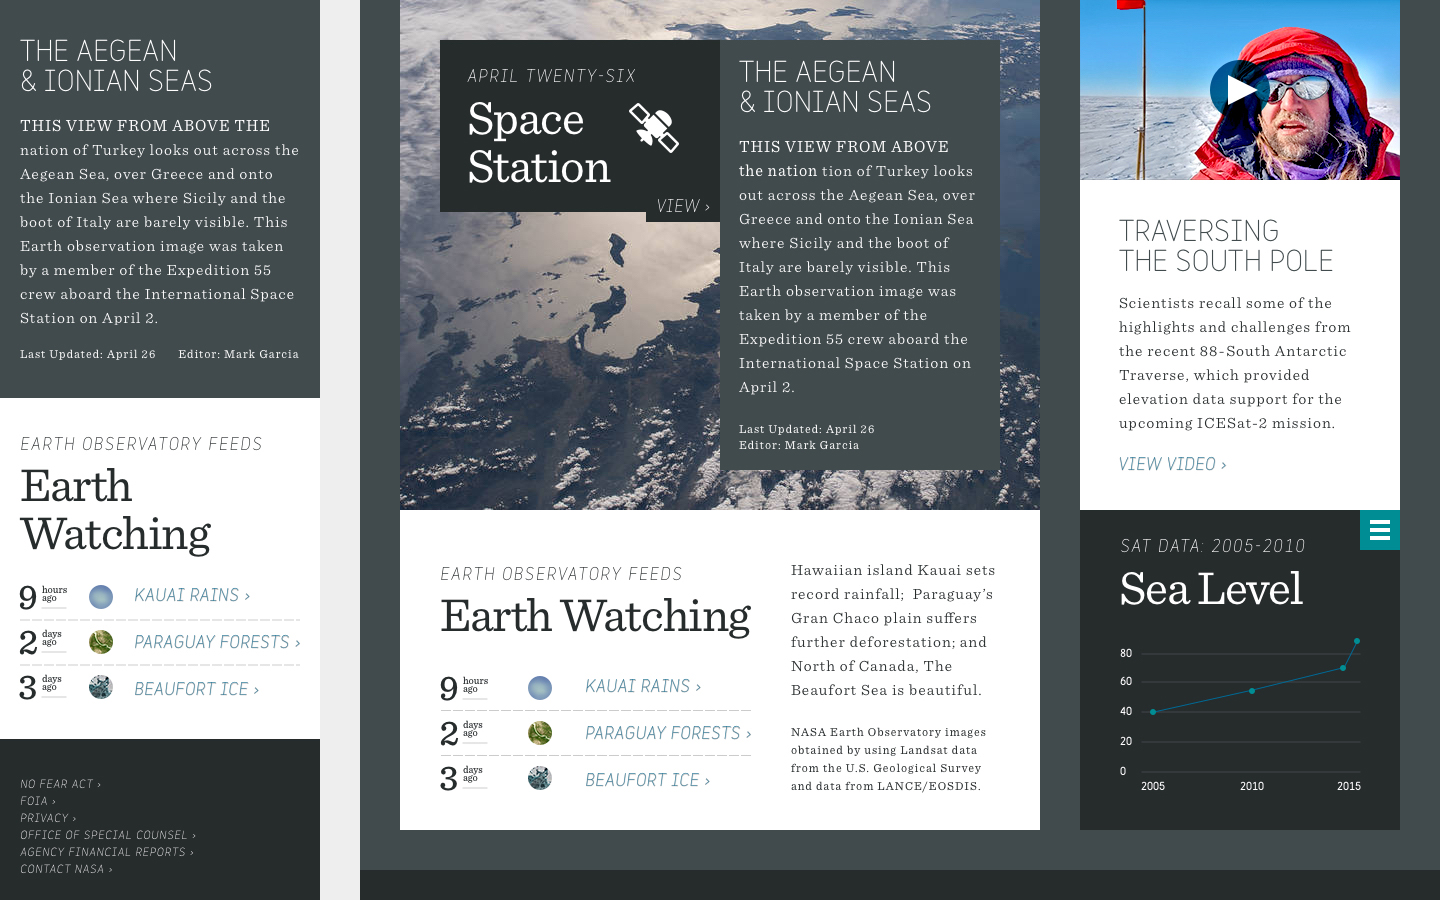Select the Paraguay Forests circle icon in main card

pos(540,733)
